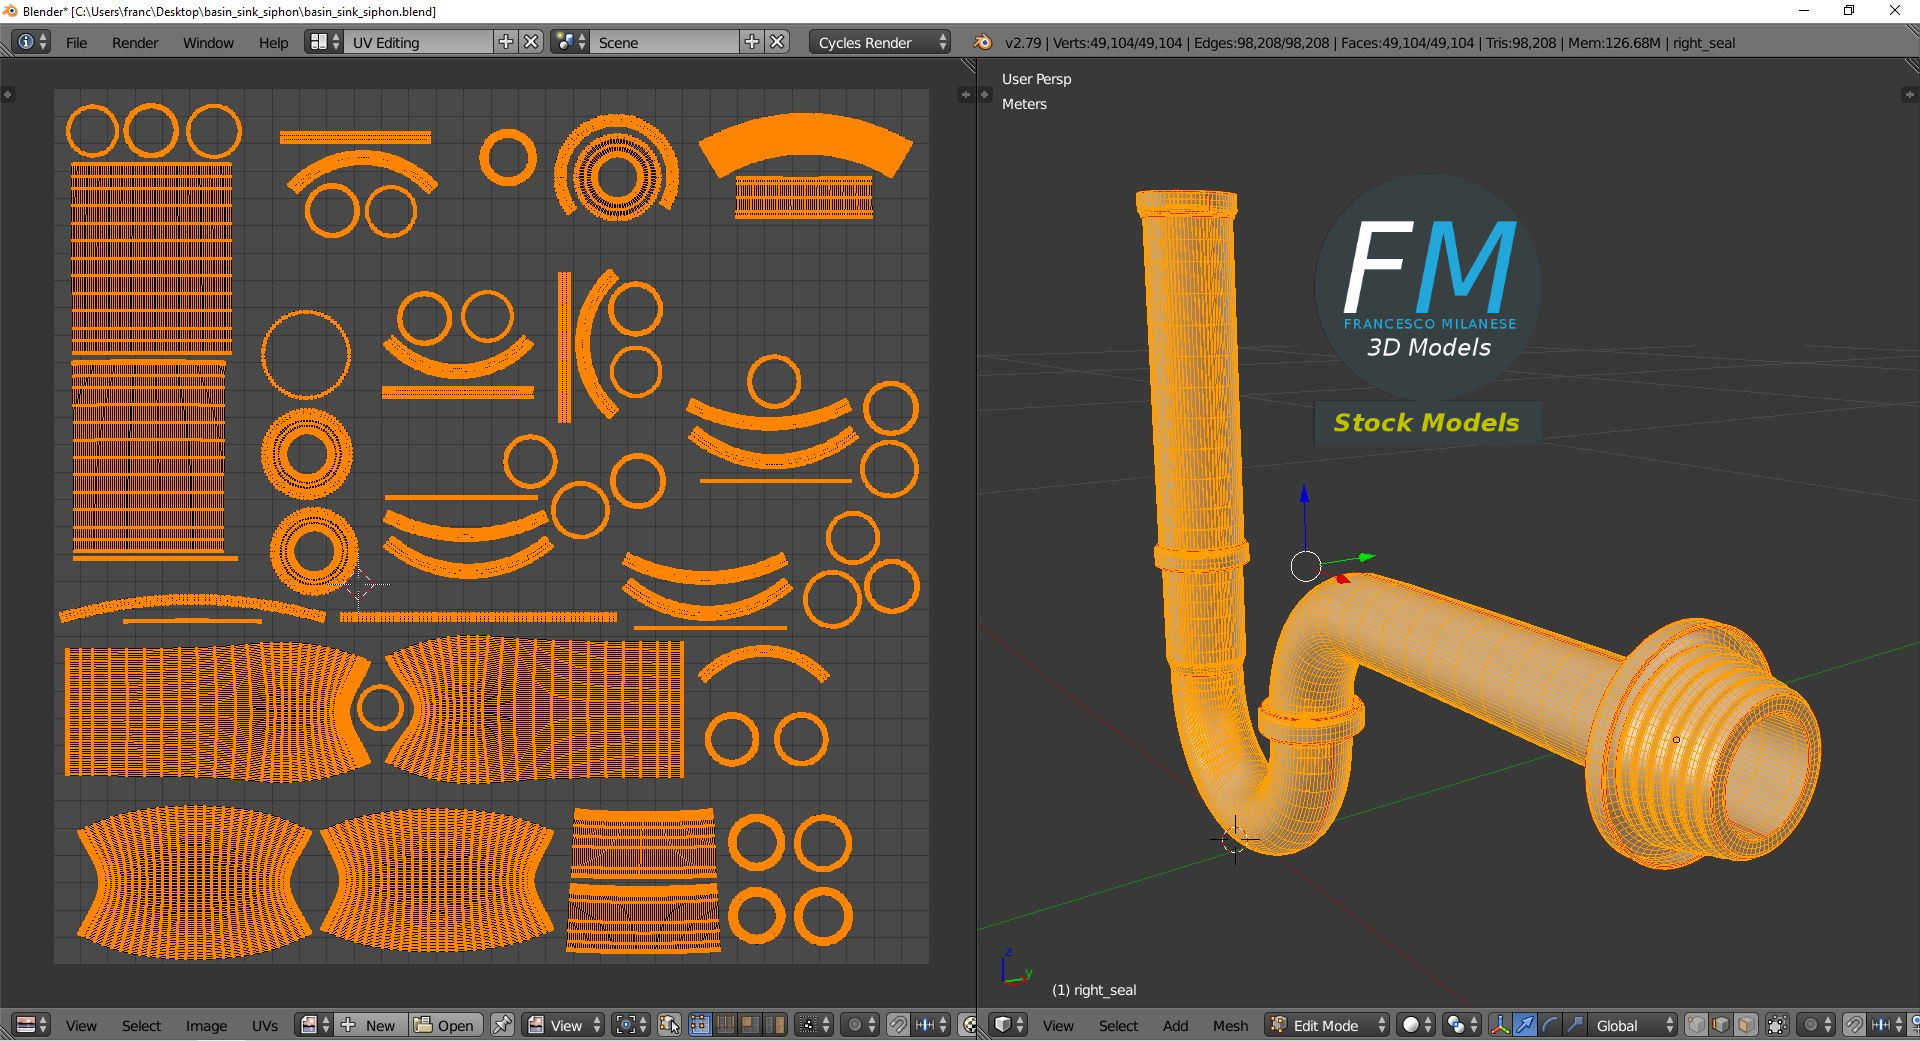Browse scenes with the scene icon
Viewport: 1920px width, 1041px height.
(x=570, y=42)
